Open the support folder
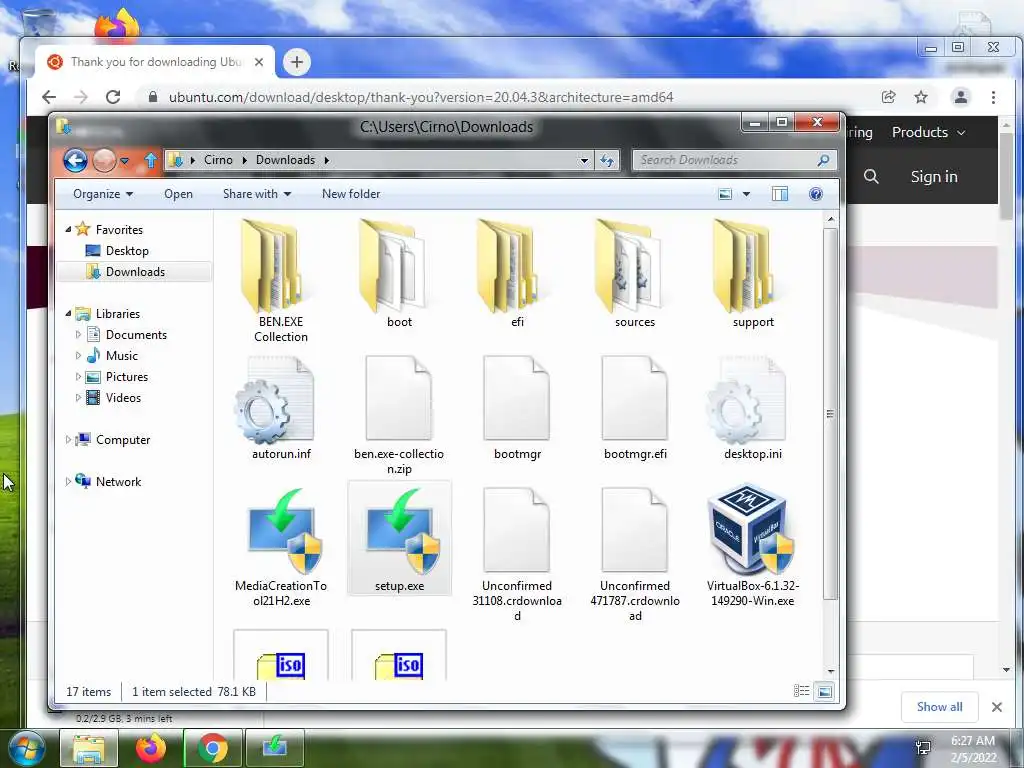This screenshot has width=1024, height=768. pos(753,274)
